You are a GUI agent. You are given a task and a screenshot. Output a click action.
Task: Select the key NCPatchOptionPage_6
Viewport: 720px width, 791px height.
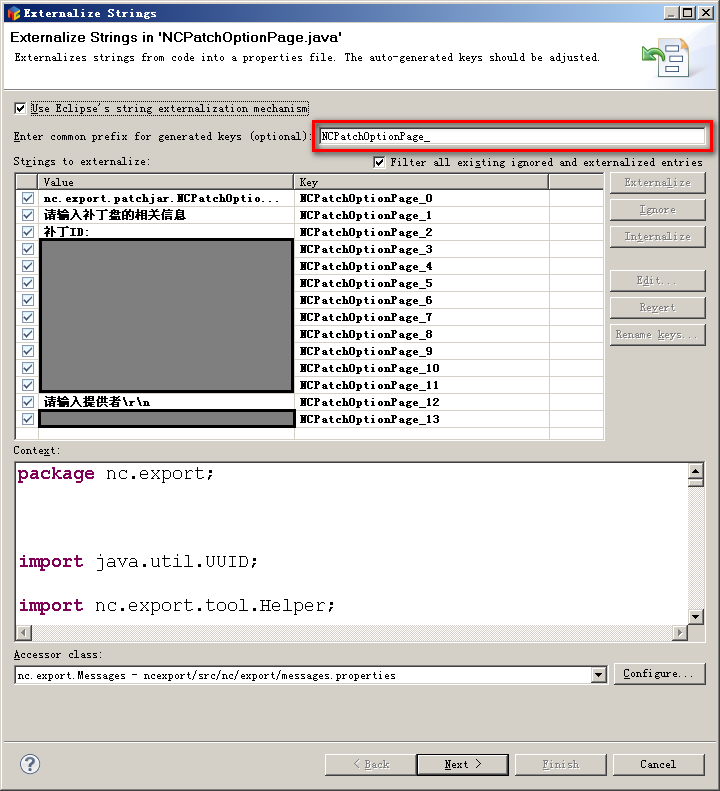tap(366, 300)
